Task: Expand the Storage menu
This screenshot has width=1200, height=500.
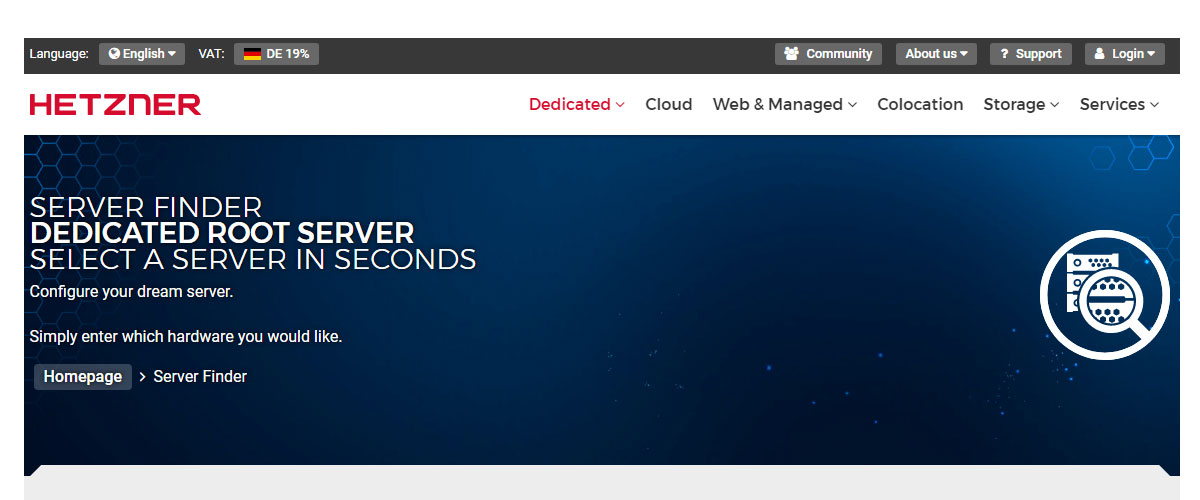Action: pos(1021,104)
